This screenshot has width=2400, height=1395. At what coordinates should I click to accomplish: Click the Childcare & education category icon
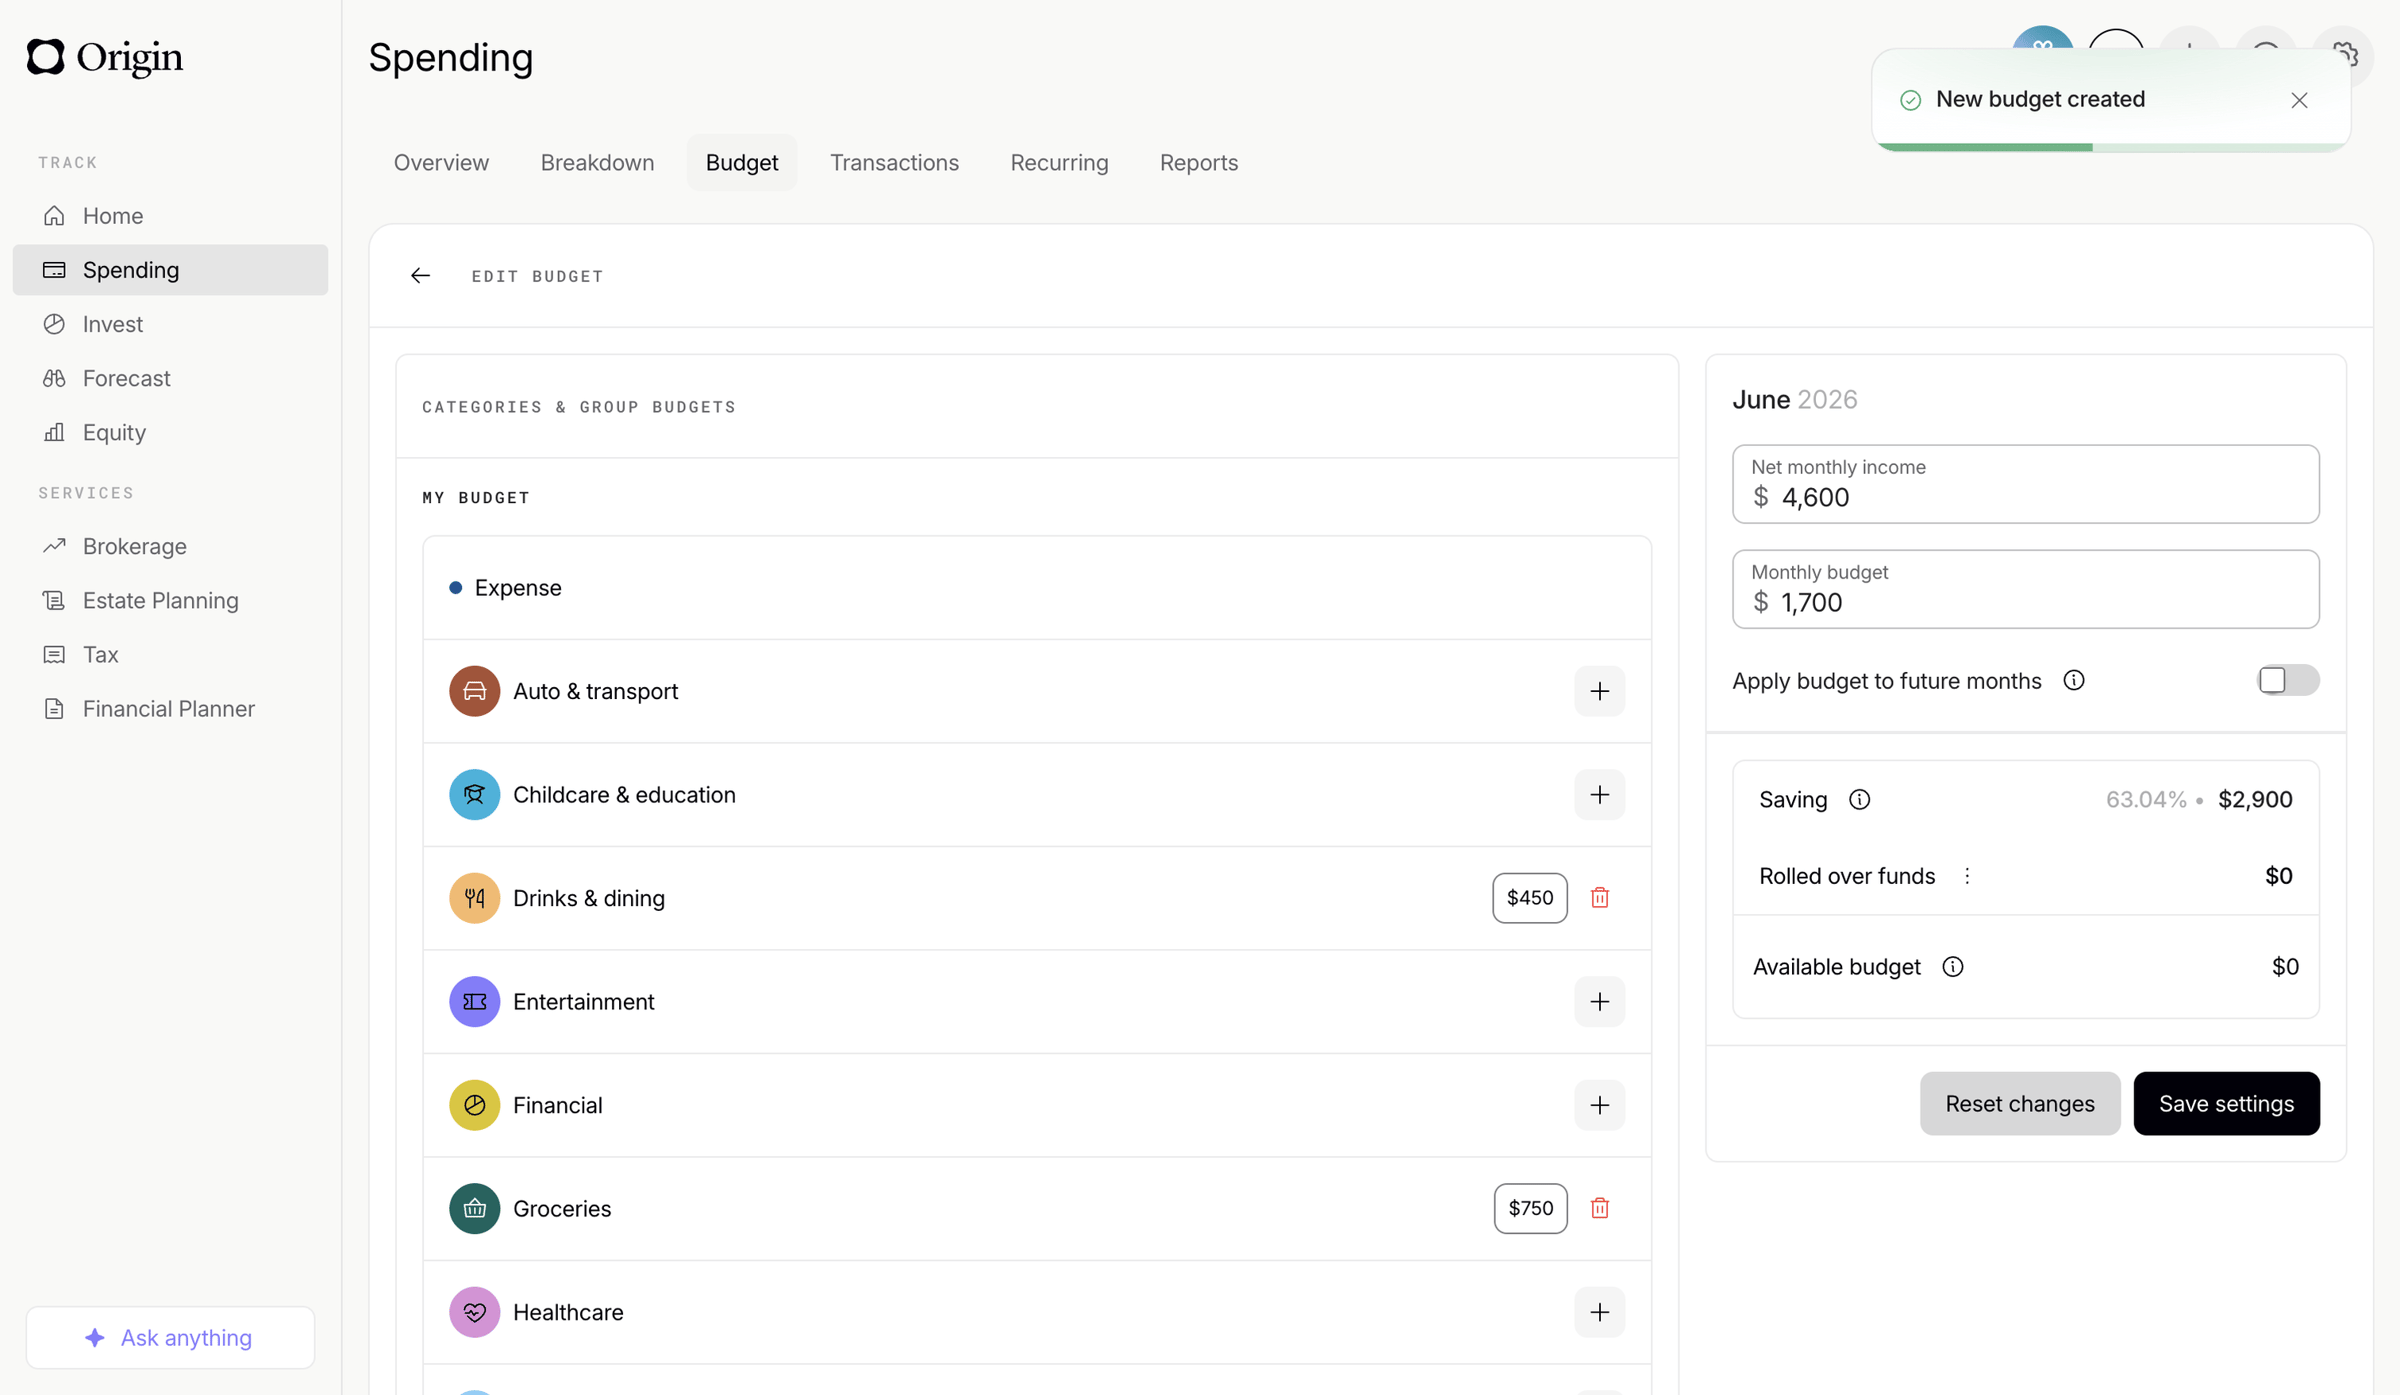click(474, 795)
